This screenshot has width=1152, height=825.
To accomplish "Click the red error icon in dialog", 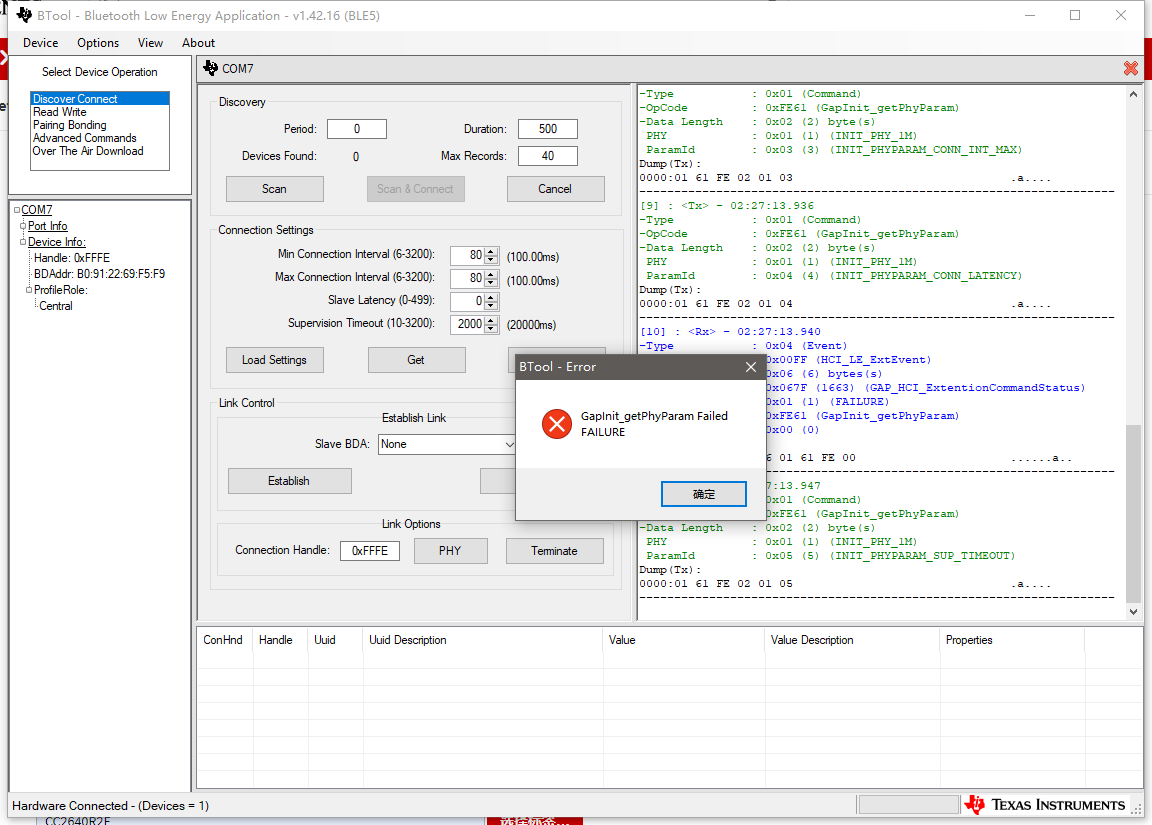I will point(556,424).
